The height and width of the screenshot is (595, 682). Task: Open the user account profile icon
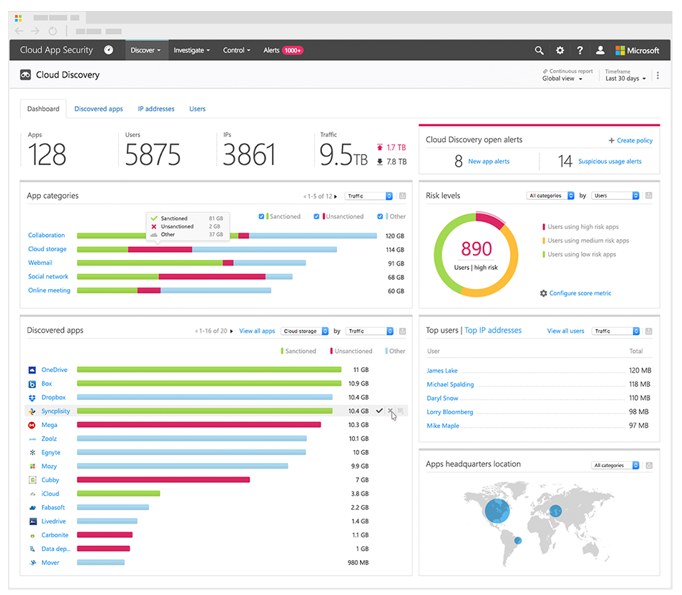coord(599,50)
